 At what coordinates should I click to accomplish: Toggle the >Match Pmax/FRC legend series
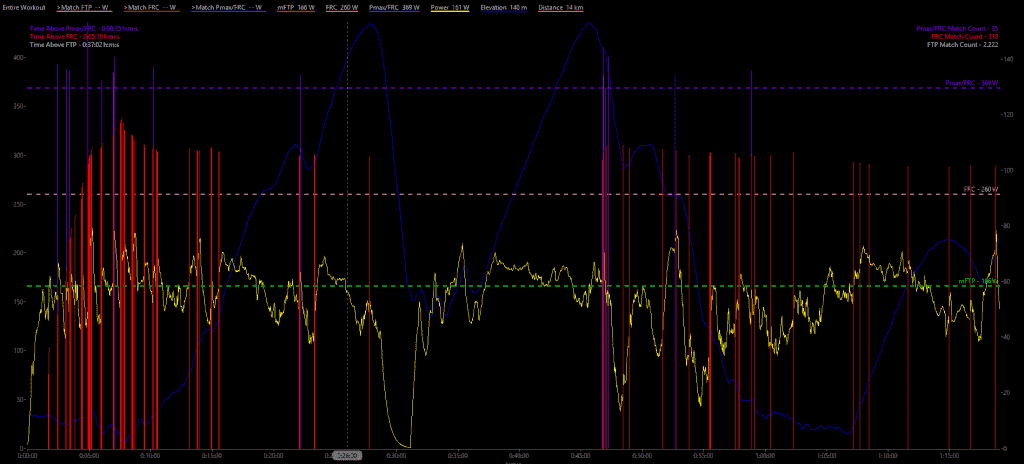coord(227,7)
